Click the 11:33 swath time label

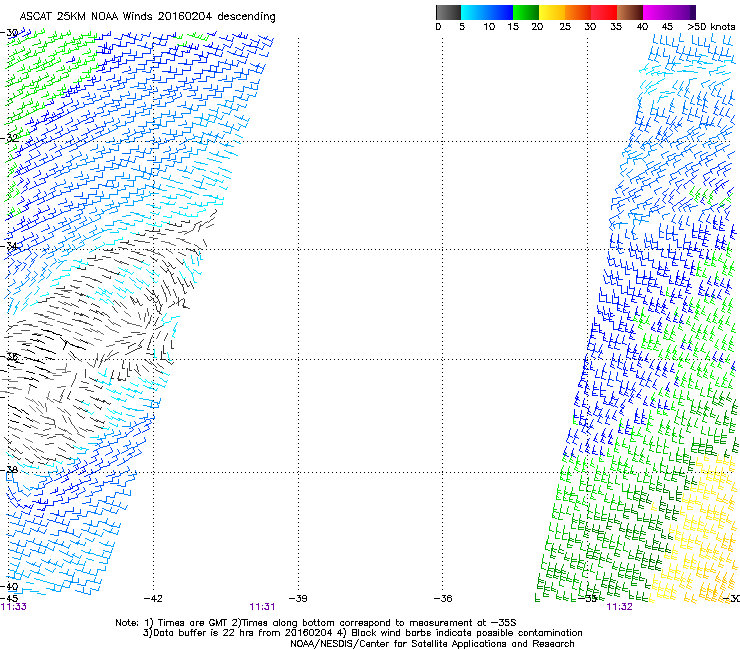click(x=14, y=607)
